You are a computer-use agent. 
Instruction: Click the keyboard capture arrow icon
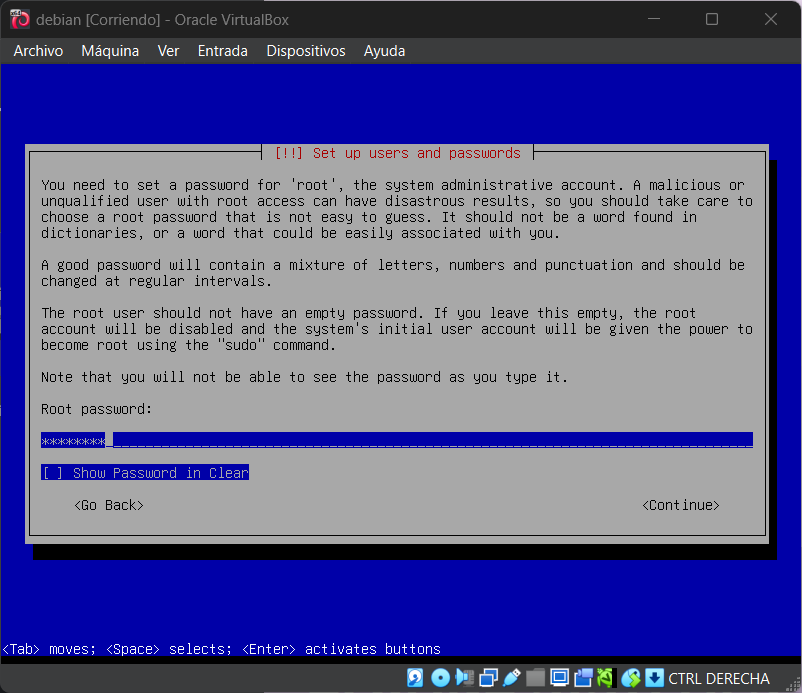[654, 678]
